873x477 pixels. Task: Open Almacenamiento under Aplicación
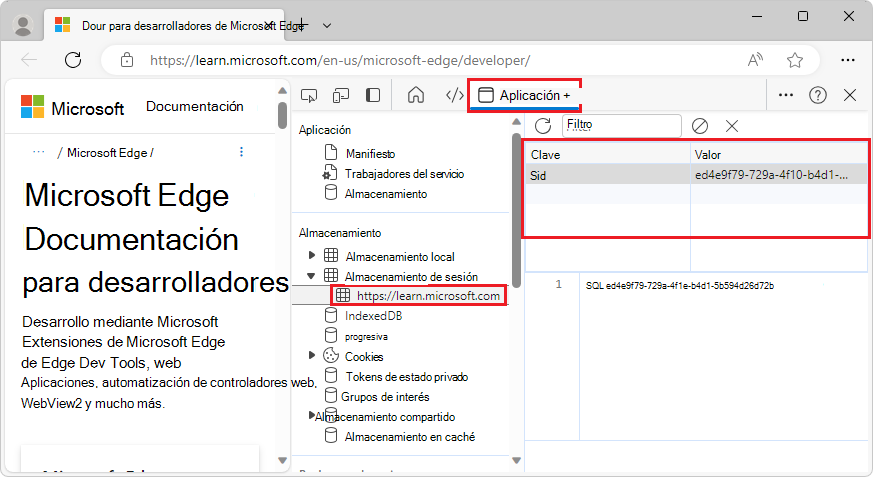(x=386, y=194)
